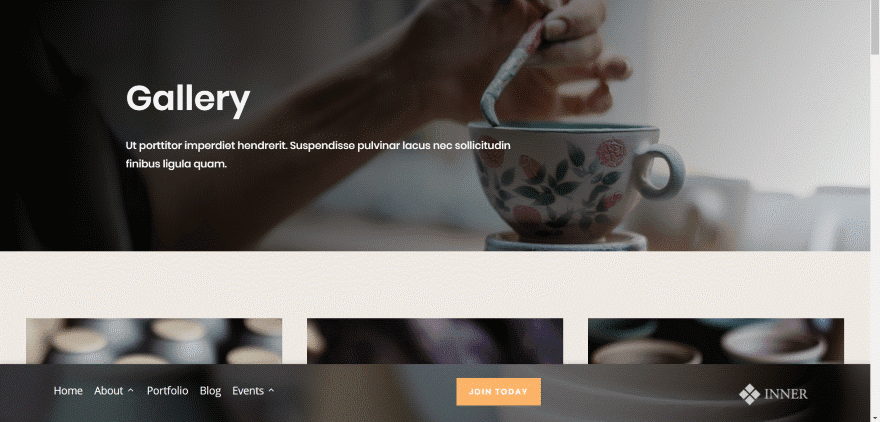Open the middle gallery thumbnail
Image resolution: width=880 pixels, height=422 pixels.
[435, 341]
